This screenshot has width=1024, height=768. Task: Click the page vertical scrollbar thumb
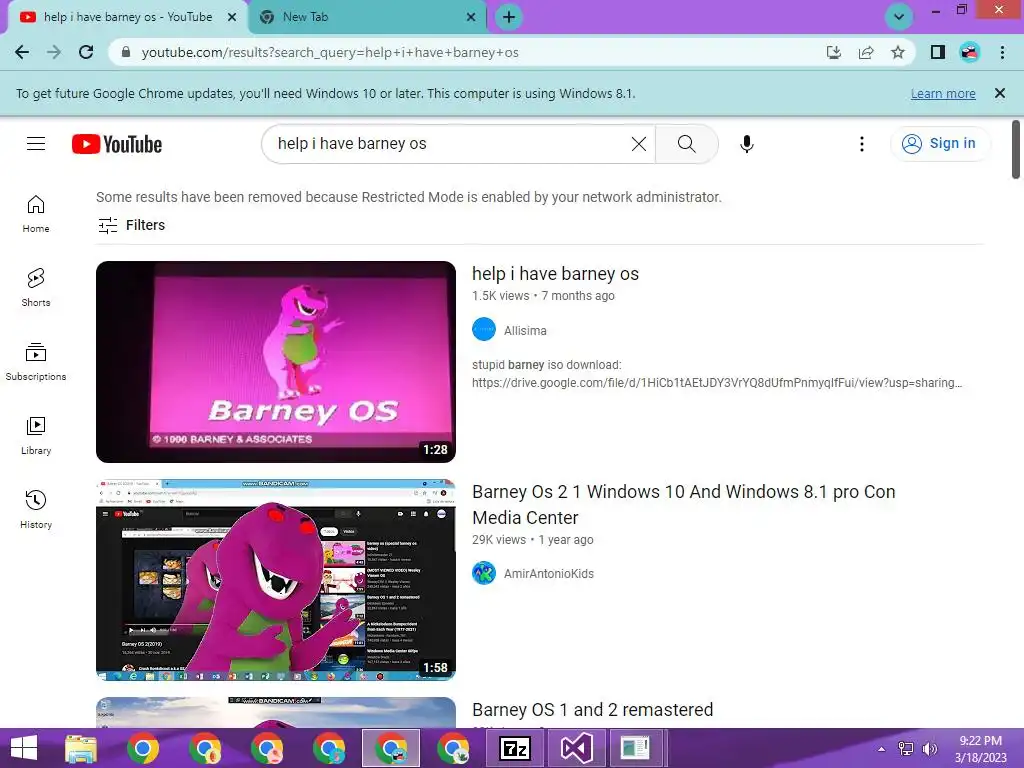(x=1016, y=150)
